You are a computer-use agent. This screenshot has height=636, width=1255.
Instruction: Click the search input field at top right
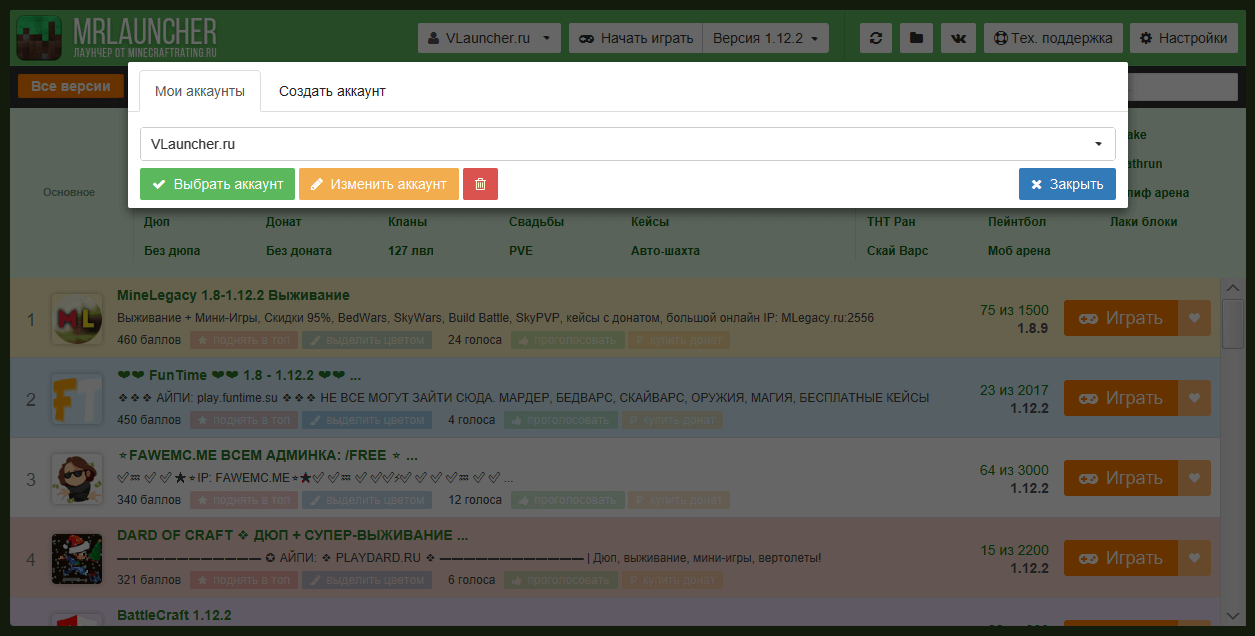click(1182, 87)
